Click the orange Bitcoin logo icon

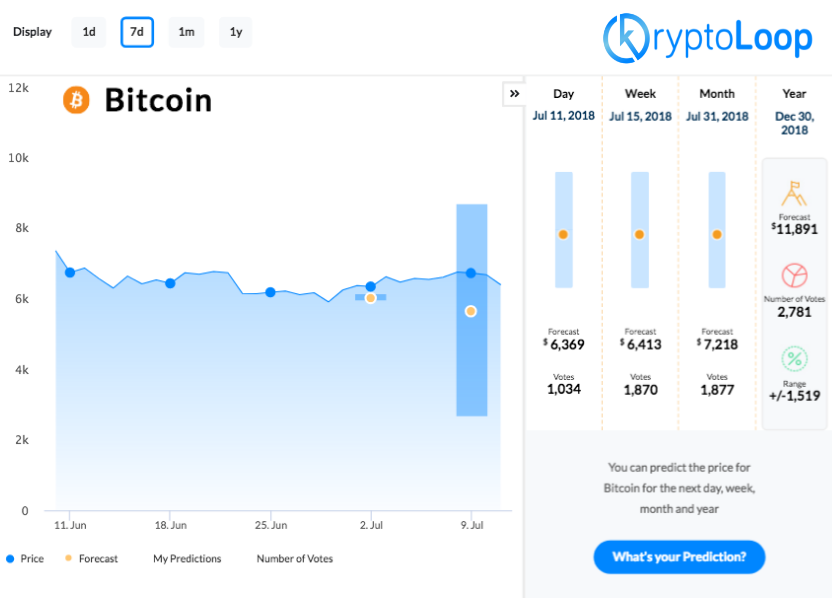click(76, 100)
